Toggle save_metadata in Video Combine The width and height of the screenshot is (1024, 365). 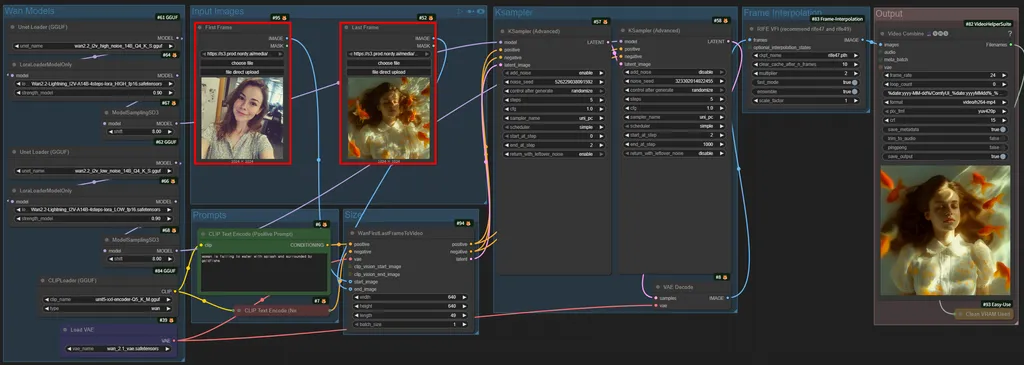946,129
